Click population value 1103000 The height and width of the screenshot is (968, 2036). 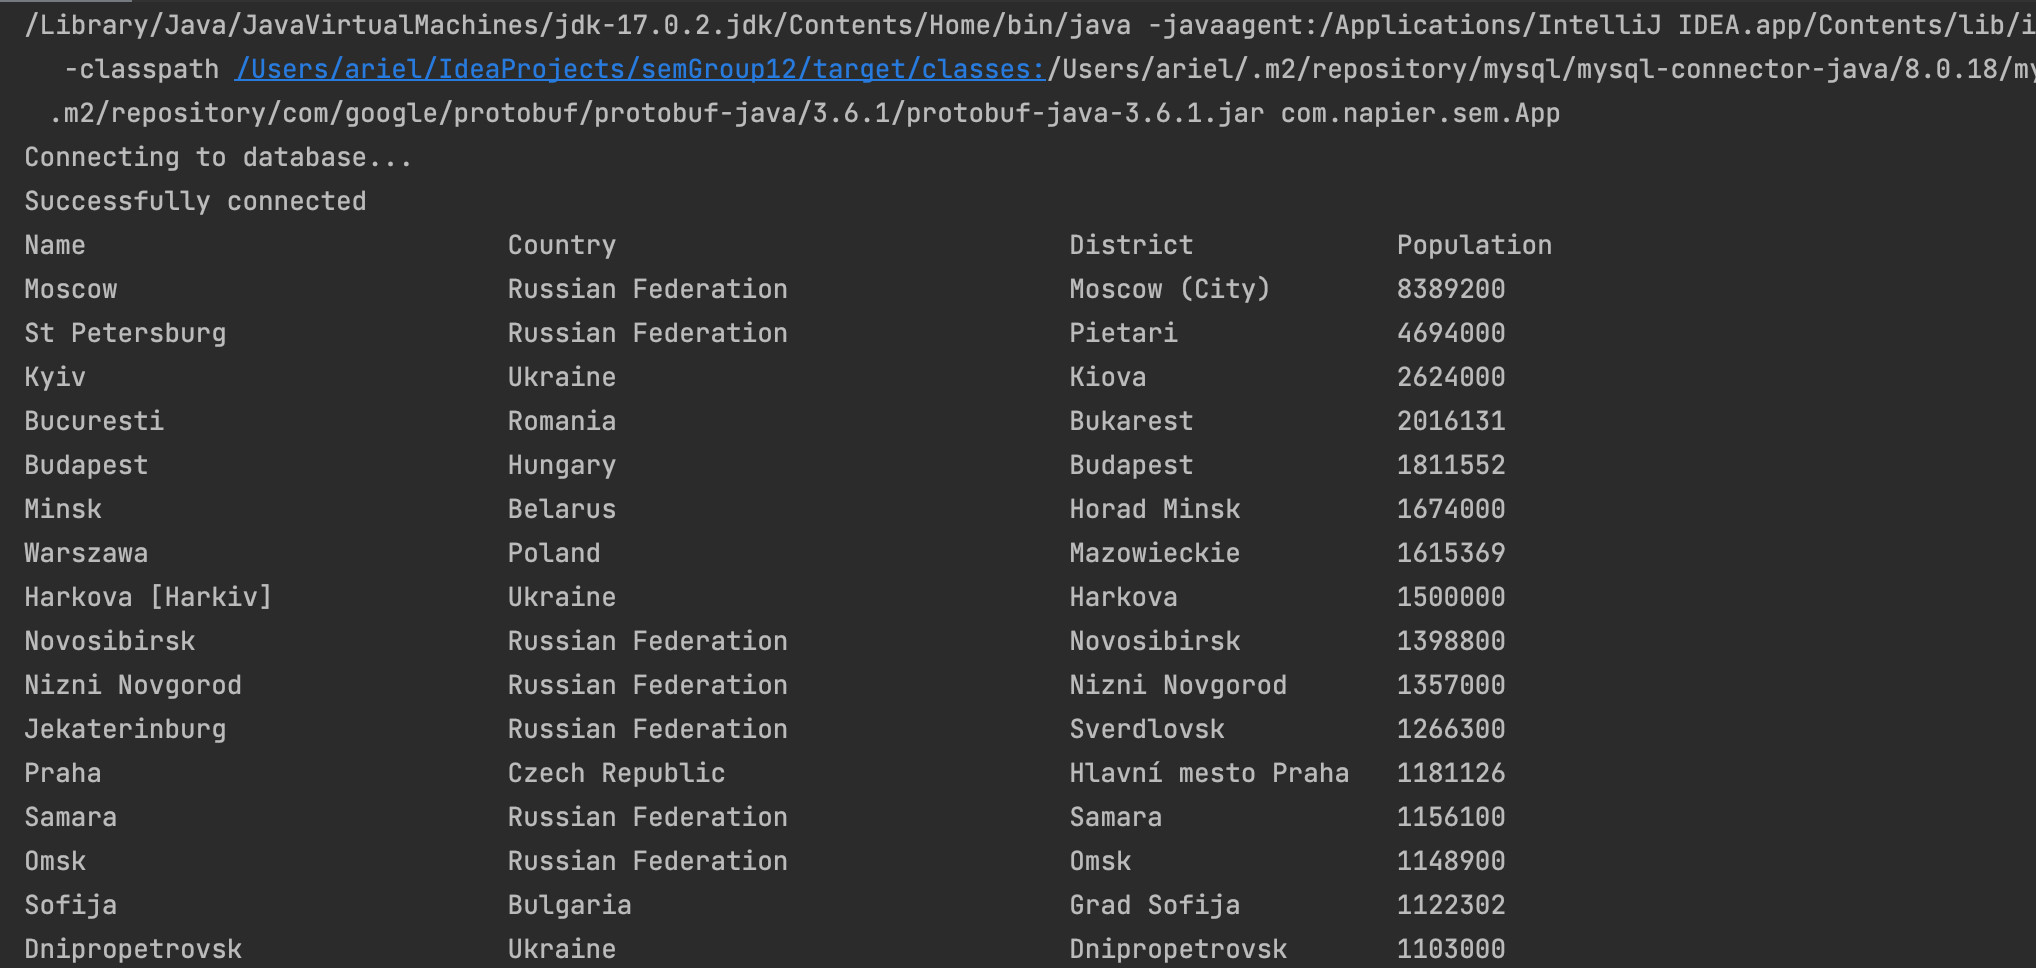1451,949
